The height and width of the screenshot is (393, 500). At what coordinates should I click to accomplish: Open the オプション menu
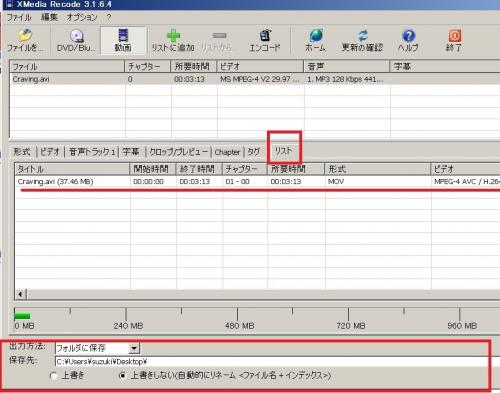coord(82,17)
